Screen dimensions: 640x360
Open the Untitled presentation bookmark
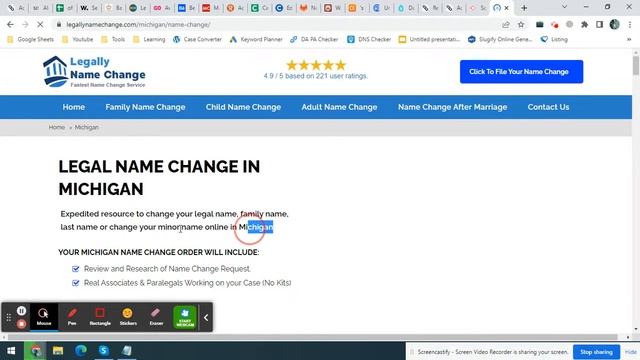pyautogui.click(x=429, y=40)
